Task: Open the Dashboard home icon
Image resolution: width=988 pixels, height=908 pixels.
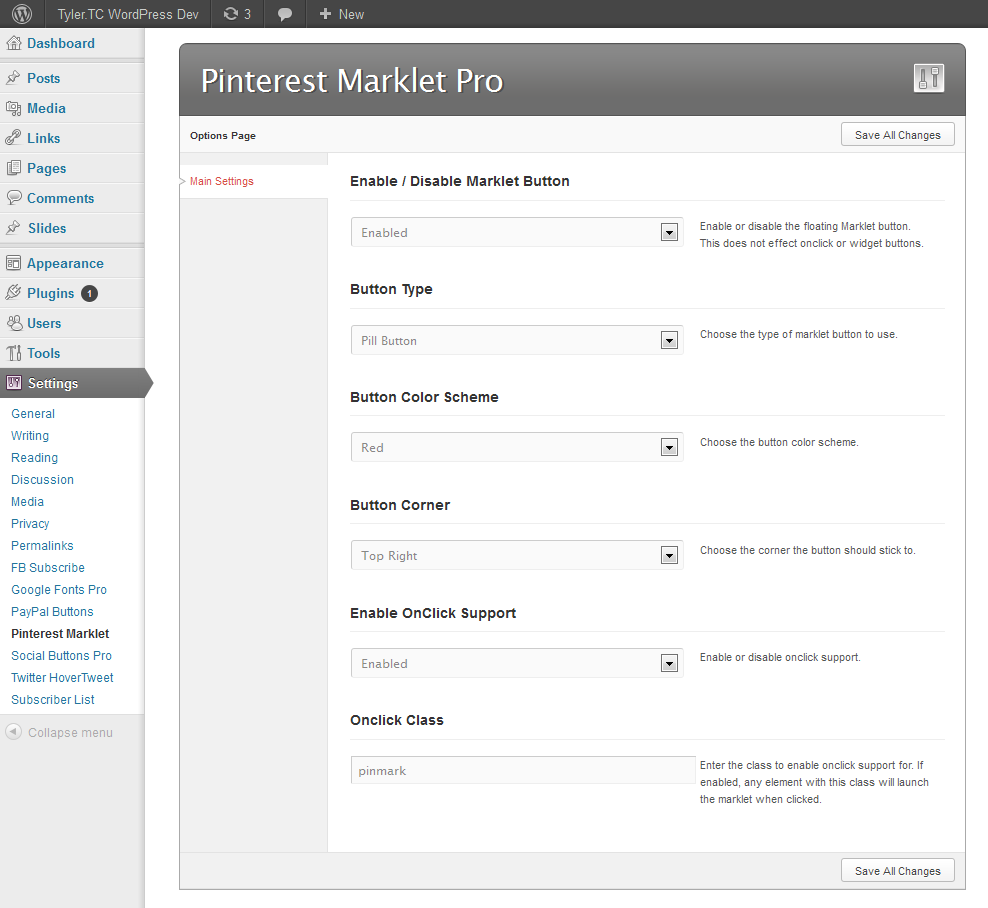Action: coord(13,43)
